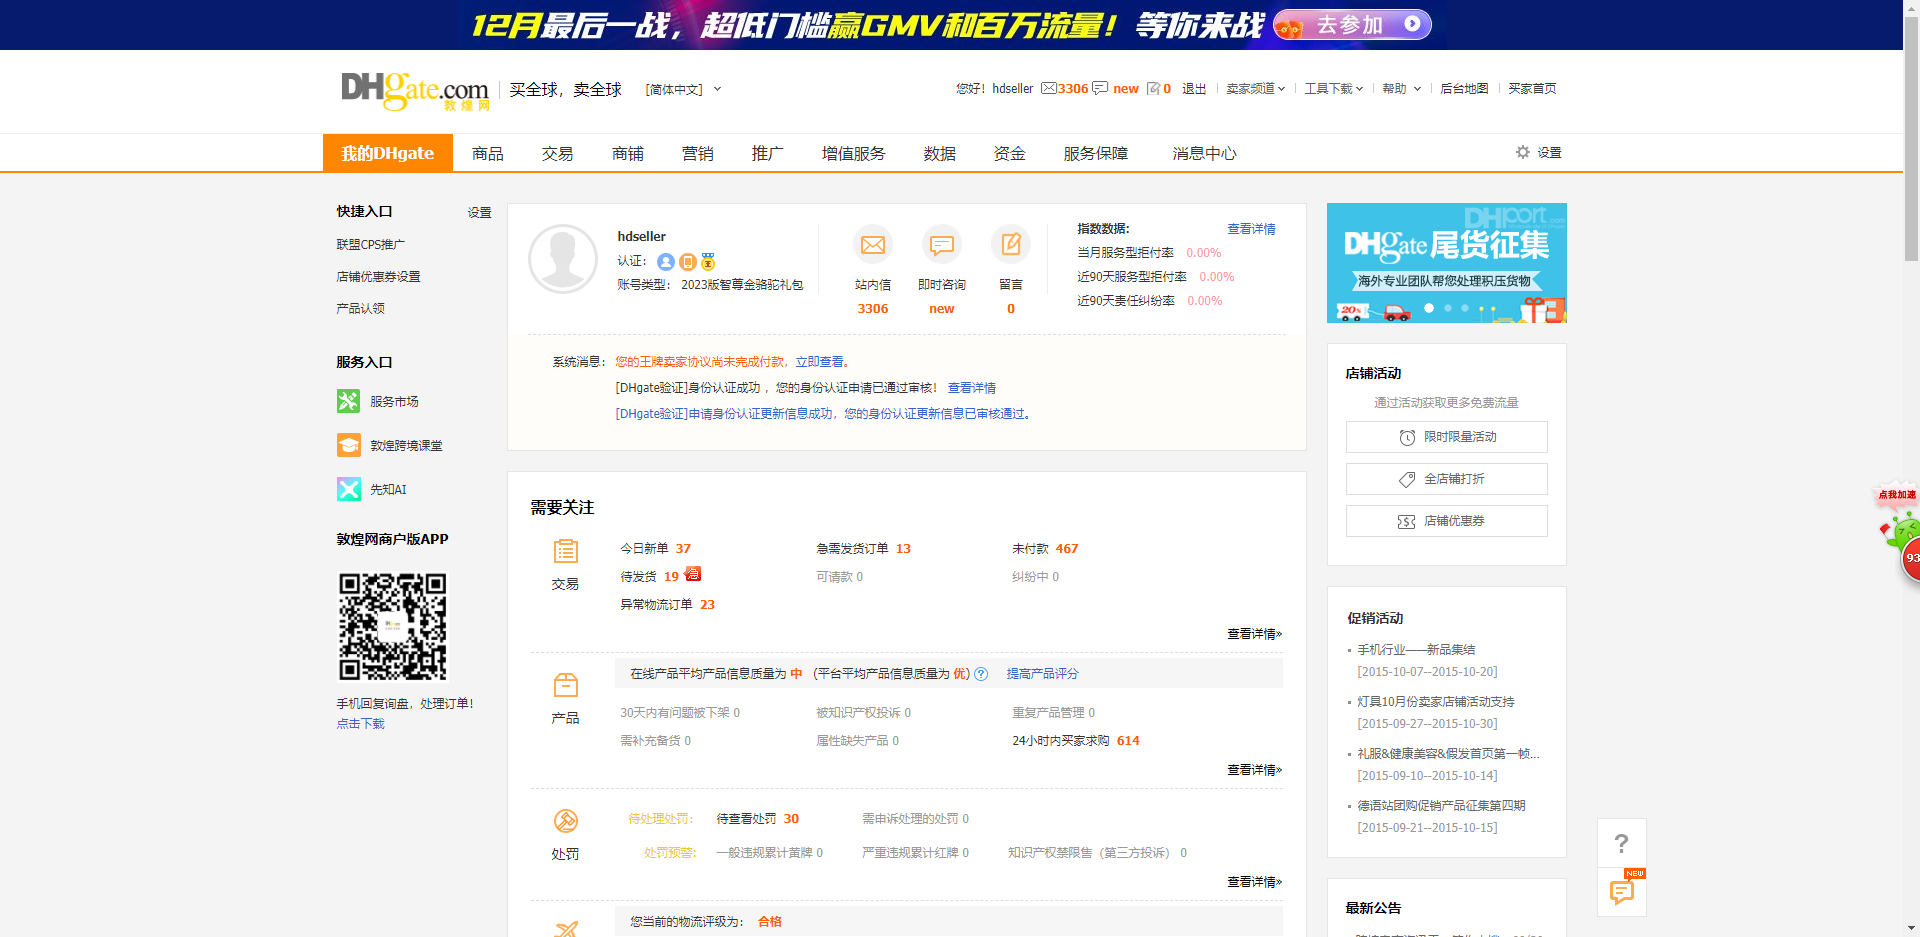Click the 限时限量活动 button

1447,437
